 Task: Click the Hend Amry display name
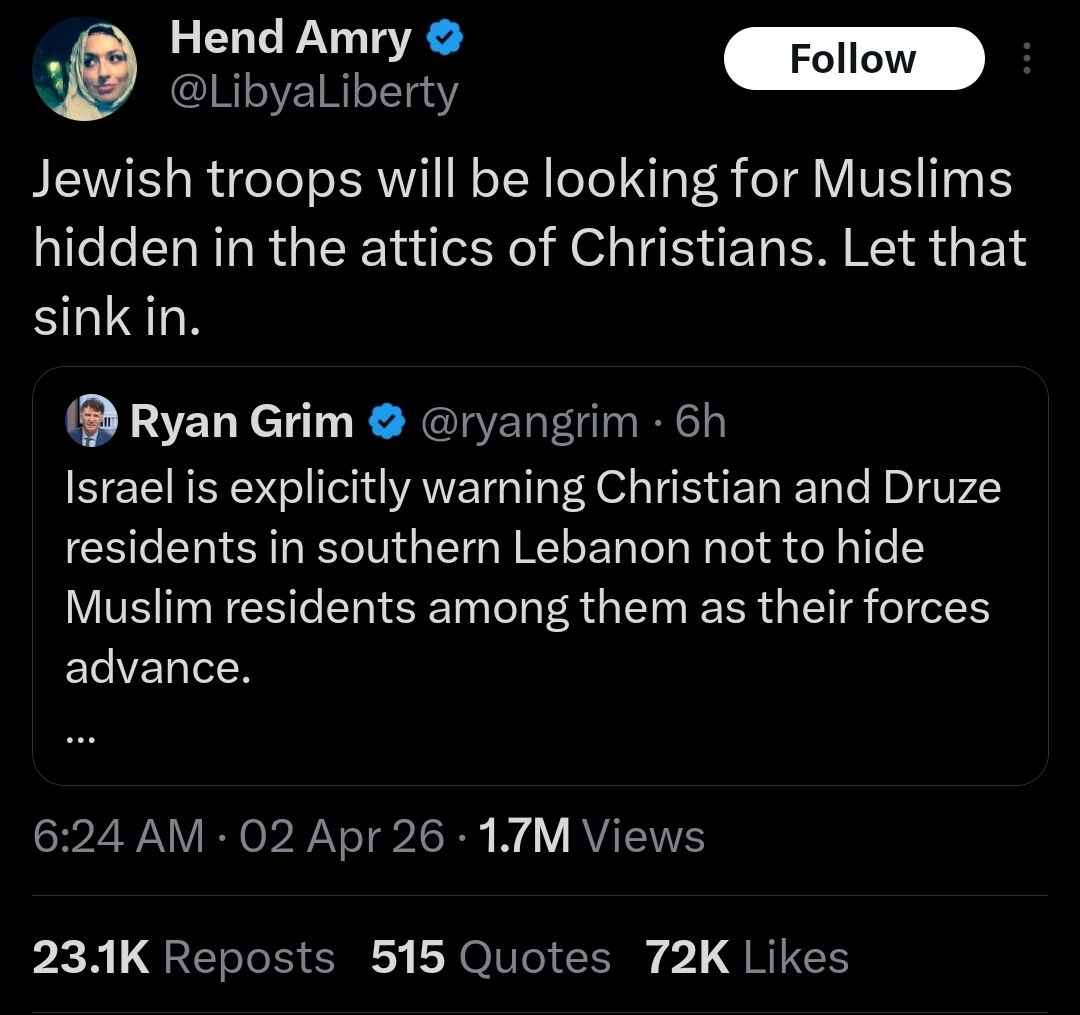click(291, 39)
